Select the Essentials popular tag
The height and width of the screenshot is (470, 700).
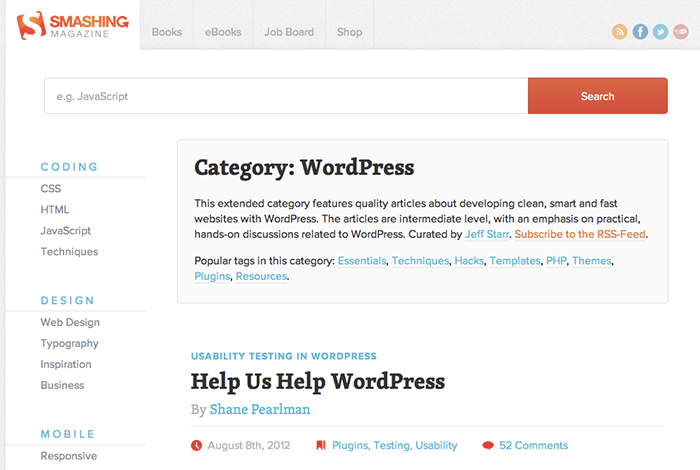click(362, 261)
